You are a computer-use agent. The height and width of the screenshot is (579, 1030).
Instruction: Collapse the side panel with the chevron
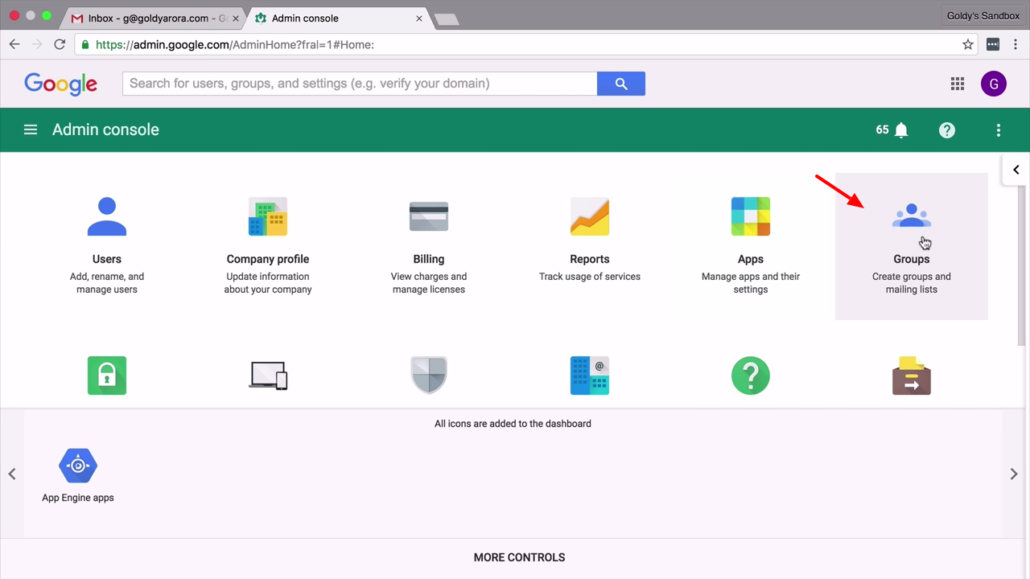click(x=1016, y=170)
